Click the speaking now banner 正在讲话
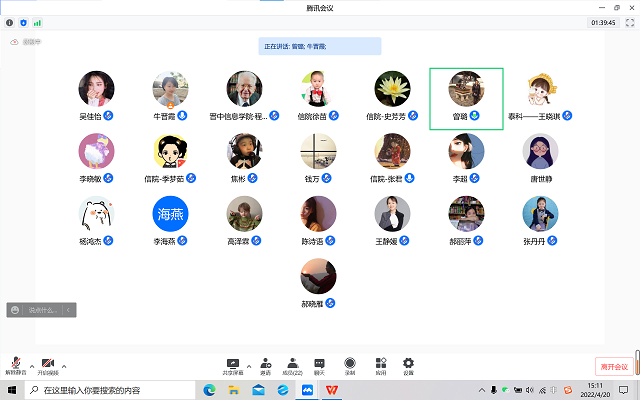This screenshot has width=640, height=400. (320, 46)
